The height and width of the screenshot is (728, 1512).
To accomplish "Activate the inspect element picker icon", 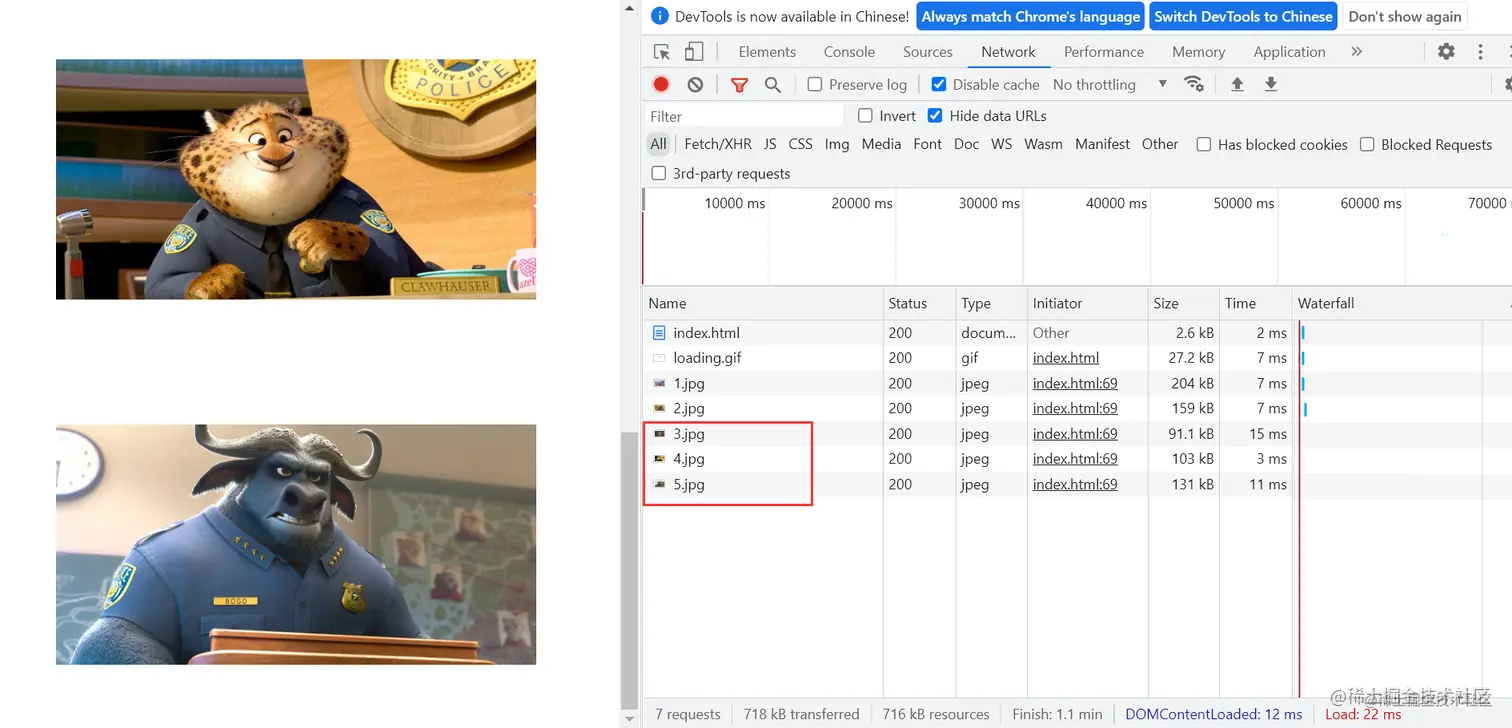I will pyautogui.click(x=661, y=52).
